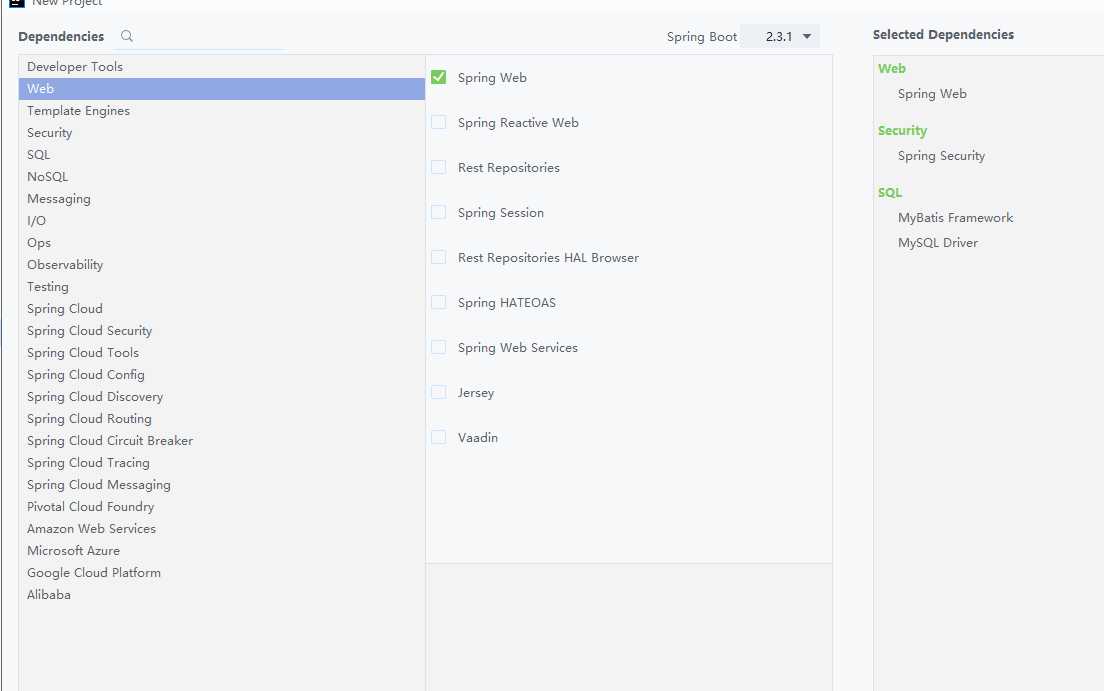Select the Security category
Viewport: 1104px width, 691px height.
(x=50, y=133)
